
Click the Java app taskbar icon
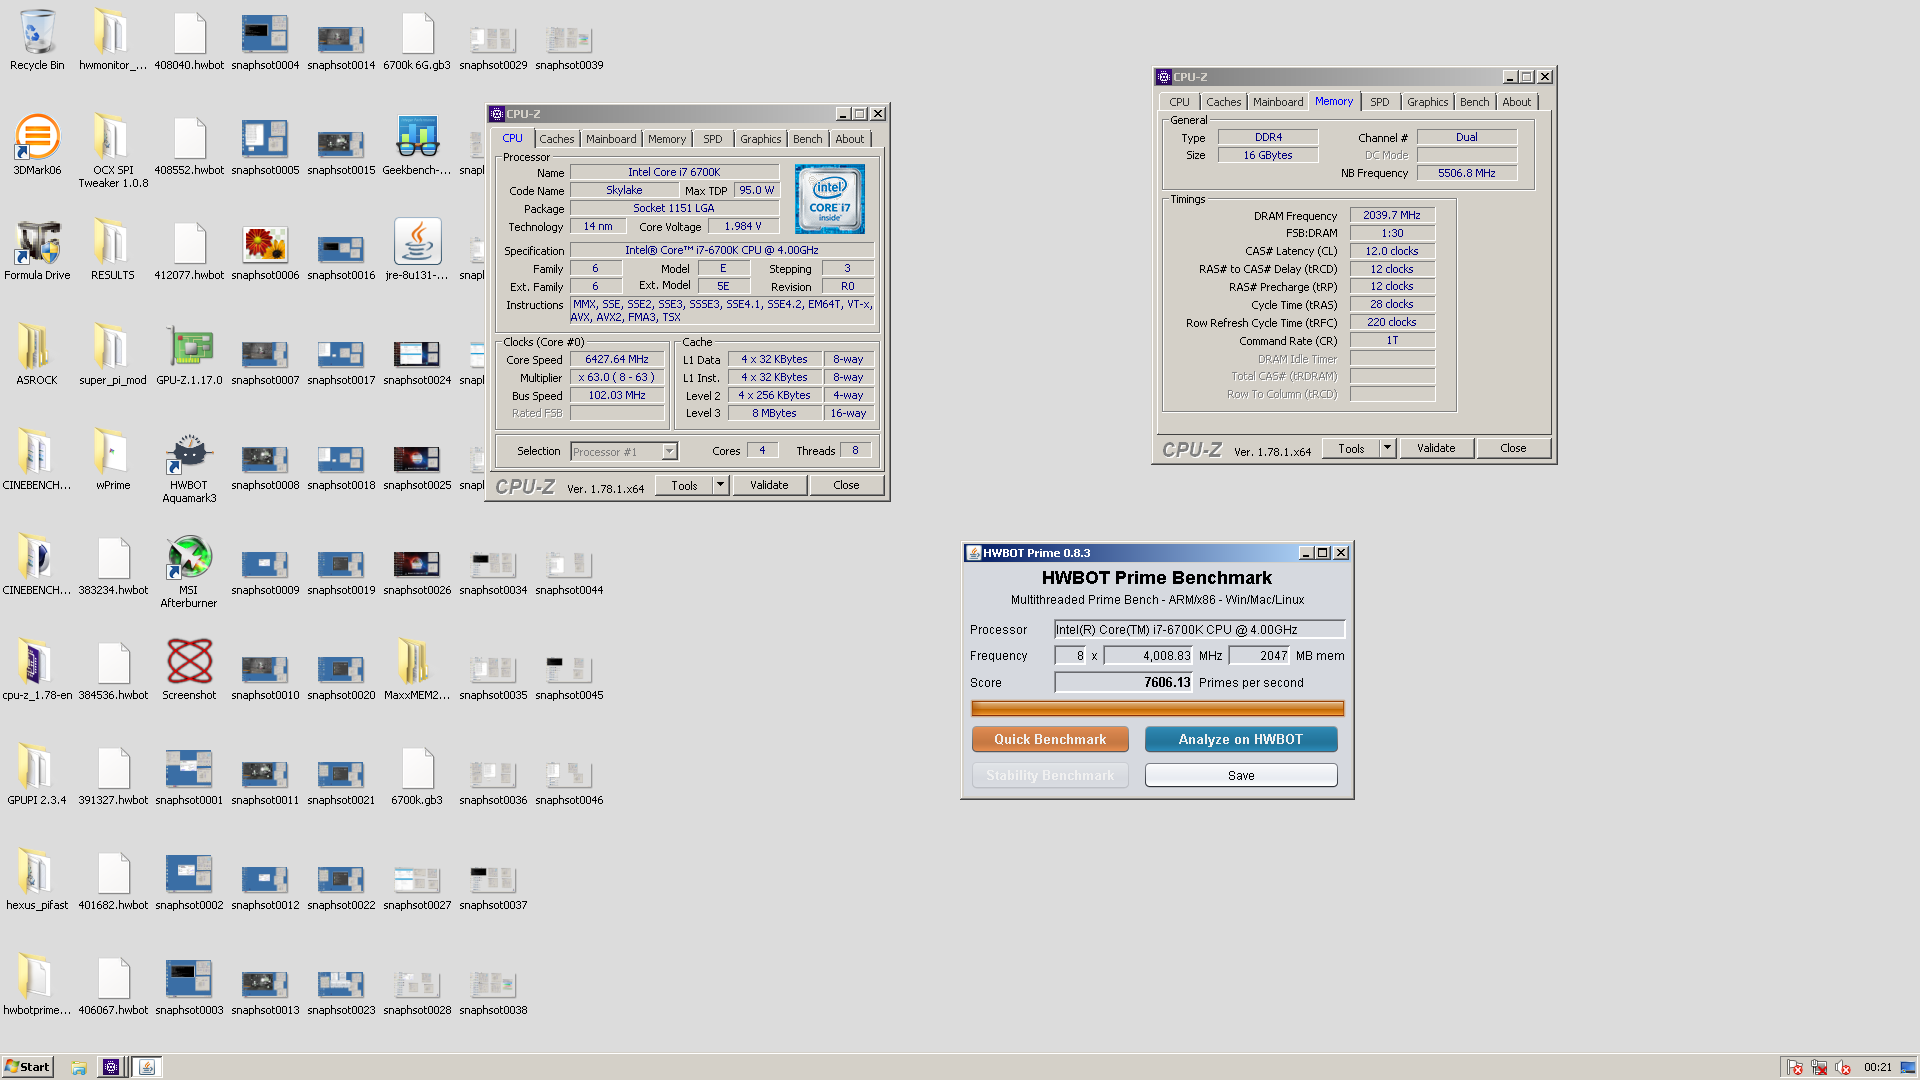147,1067
